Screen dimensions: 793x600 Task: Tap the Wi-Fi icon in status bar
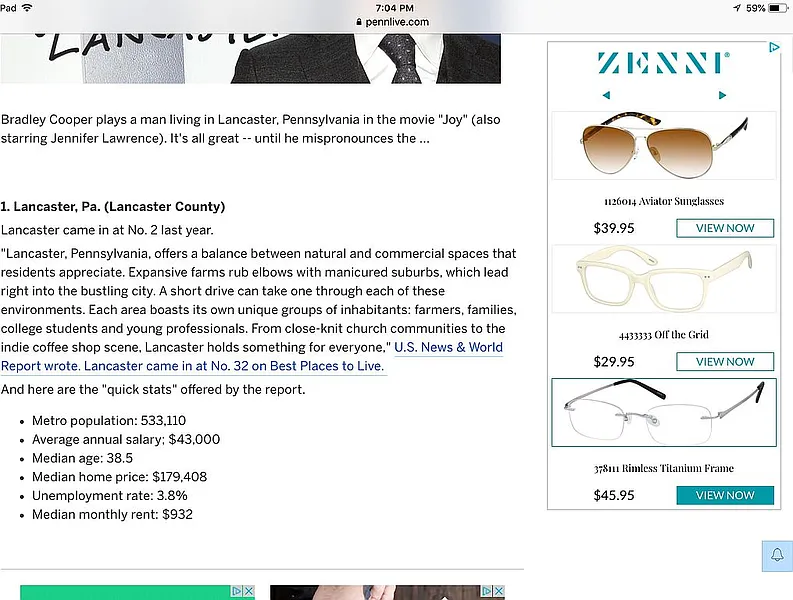point(27,7)
